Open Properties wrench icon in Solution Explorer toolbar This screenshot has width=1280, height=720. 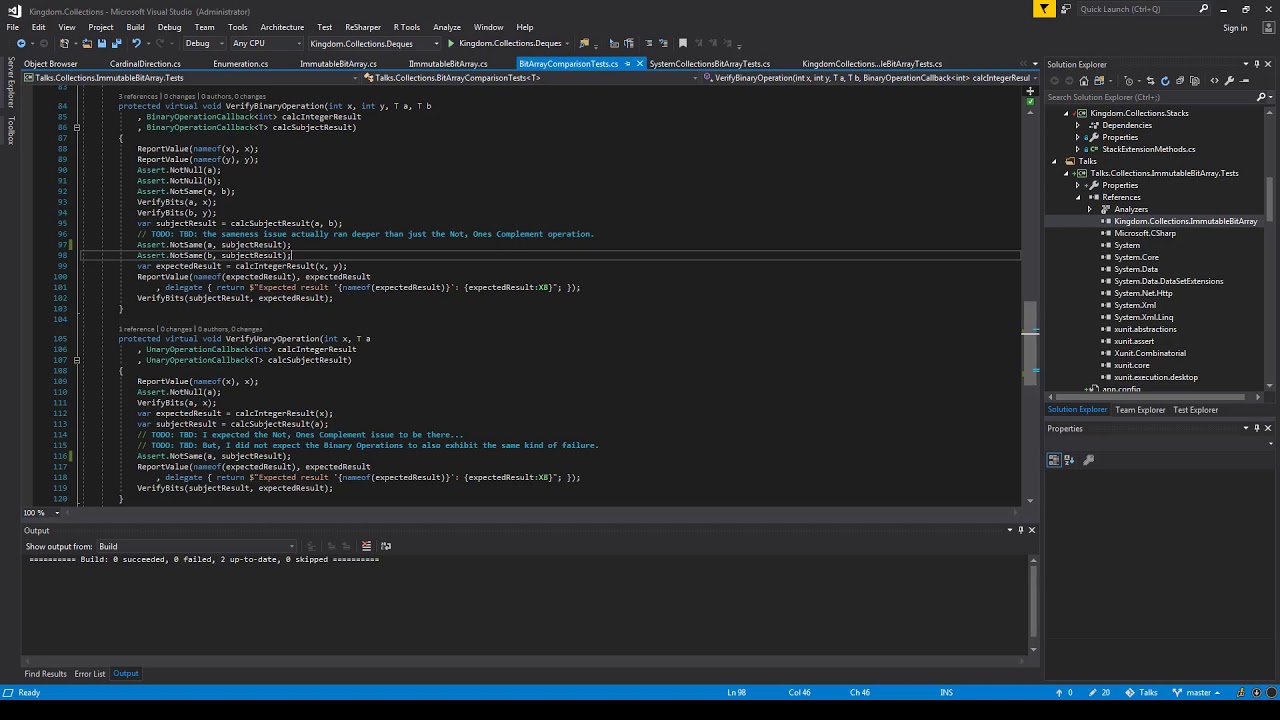click(1228, 81)
